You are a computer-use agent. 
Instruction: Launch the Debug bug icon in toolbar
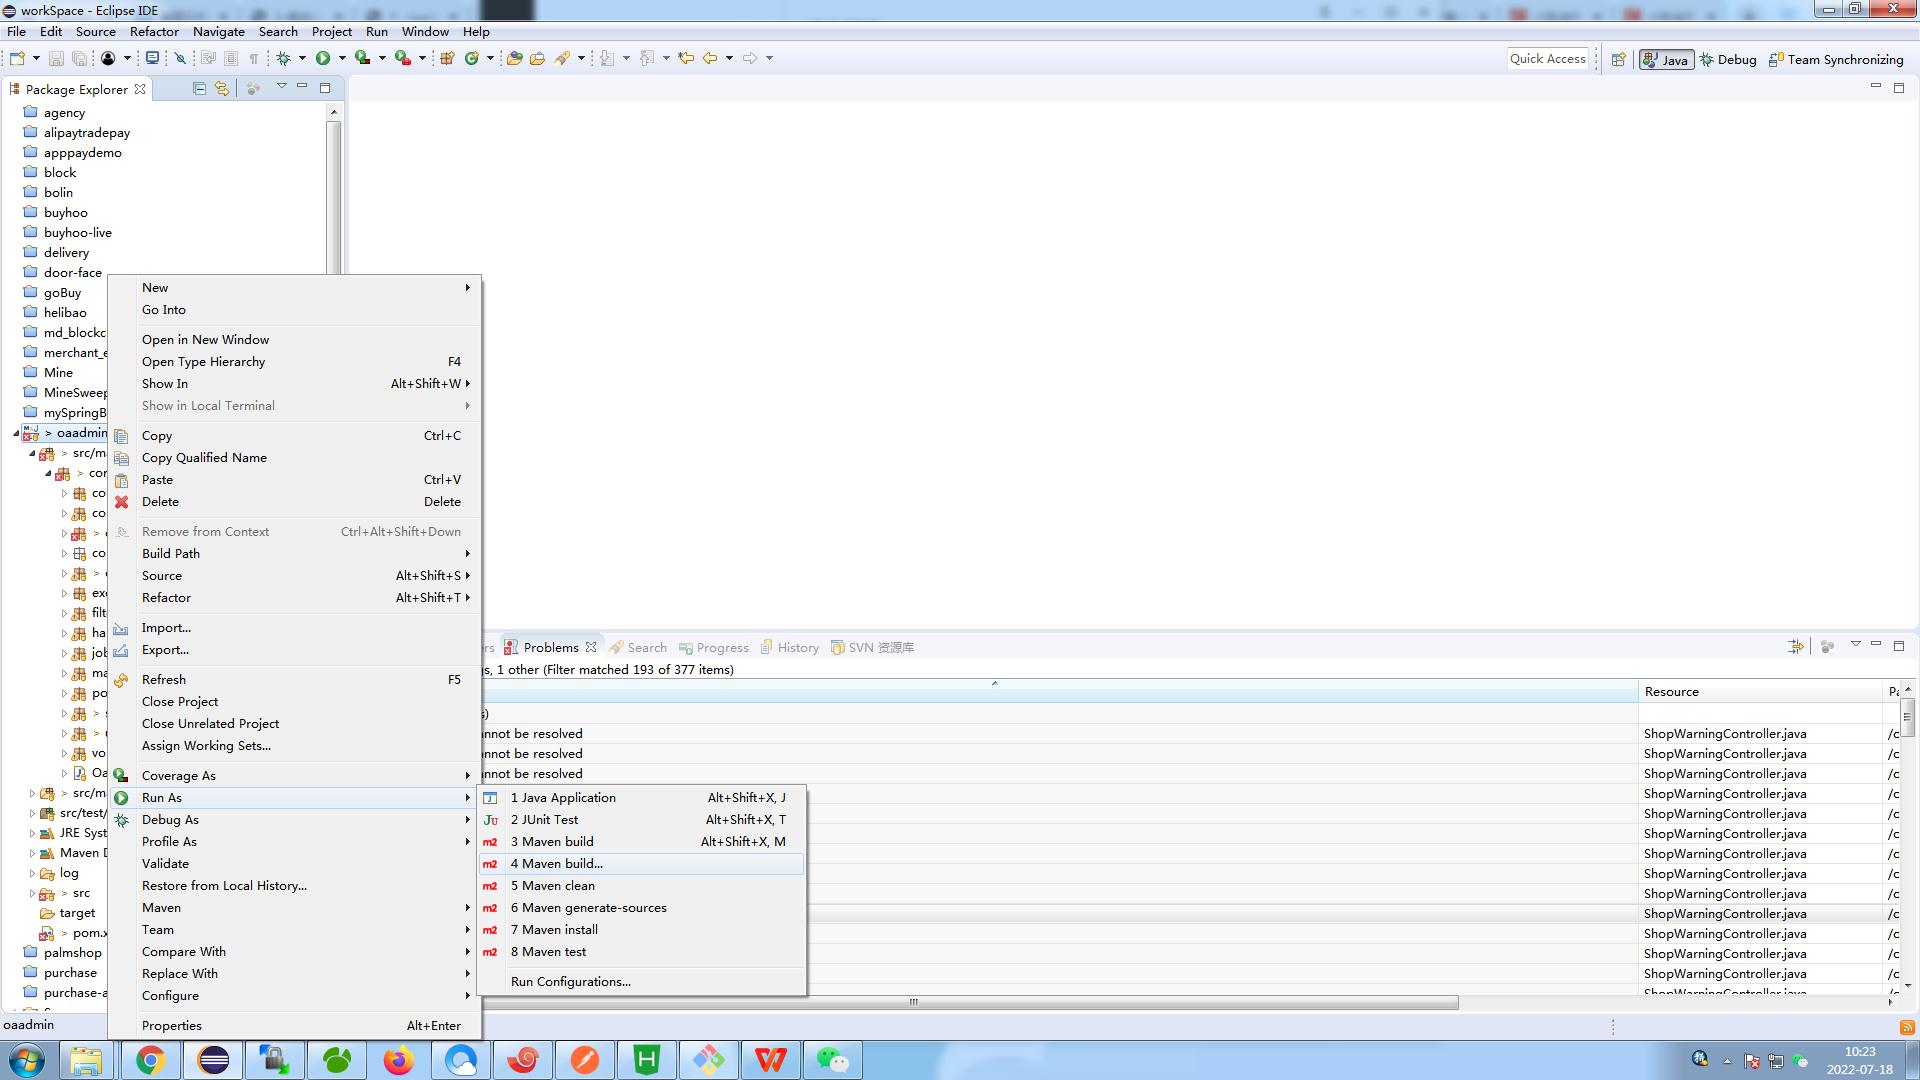coord(283,58)
